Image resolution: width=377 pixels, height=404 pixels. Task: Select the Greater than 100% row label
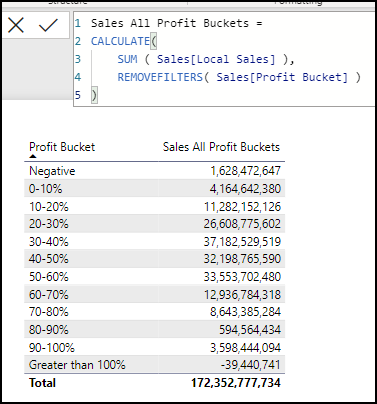[x=77, y=365]
